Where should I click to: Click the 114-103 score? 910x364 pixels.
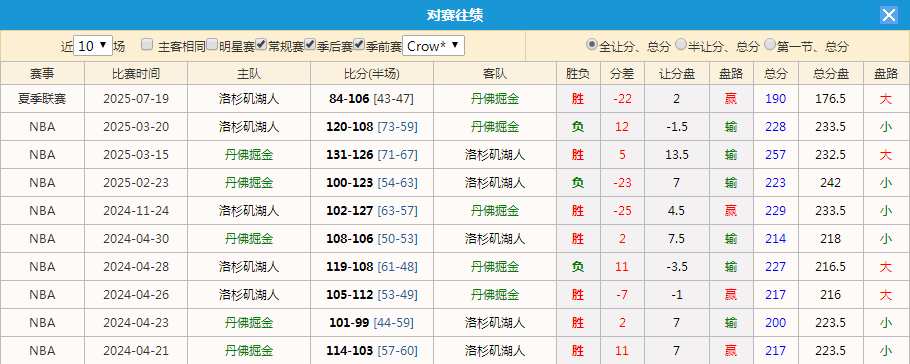pos(350,351)
